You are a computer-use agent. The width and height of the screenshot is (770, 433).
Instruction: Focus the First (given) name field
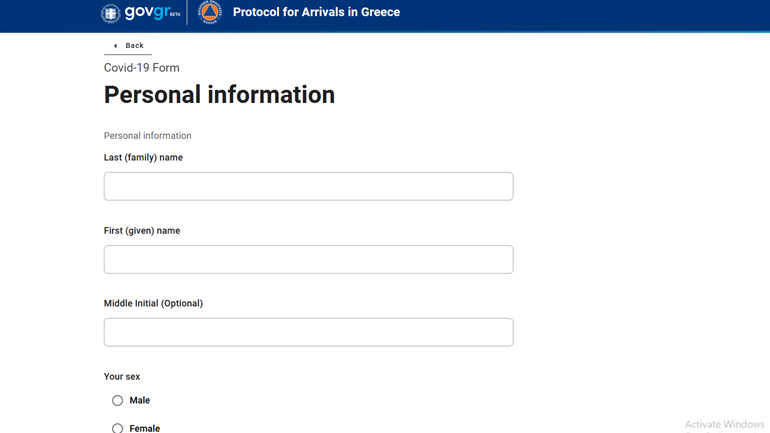308,259
